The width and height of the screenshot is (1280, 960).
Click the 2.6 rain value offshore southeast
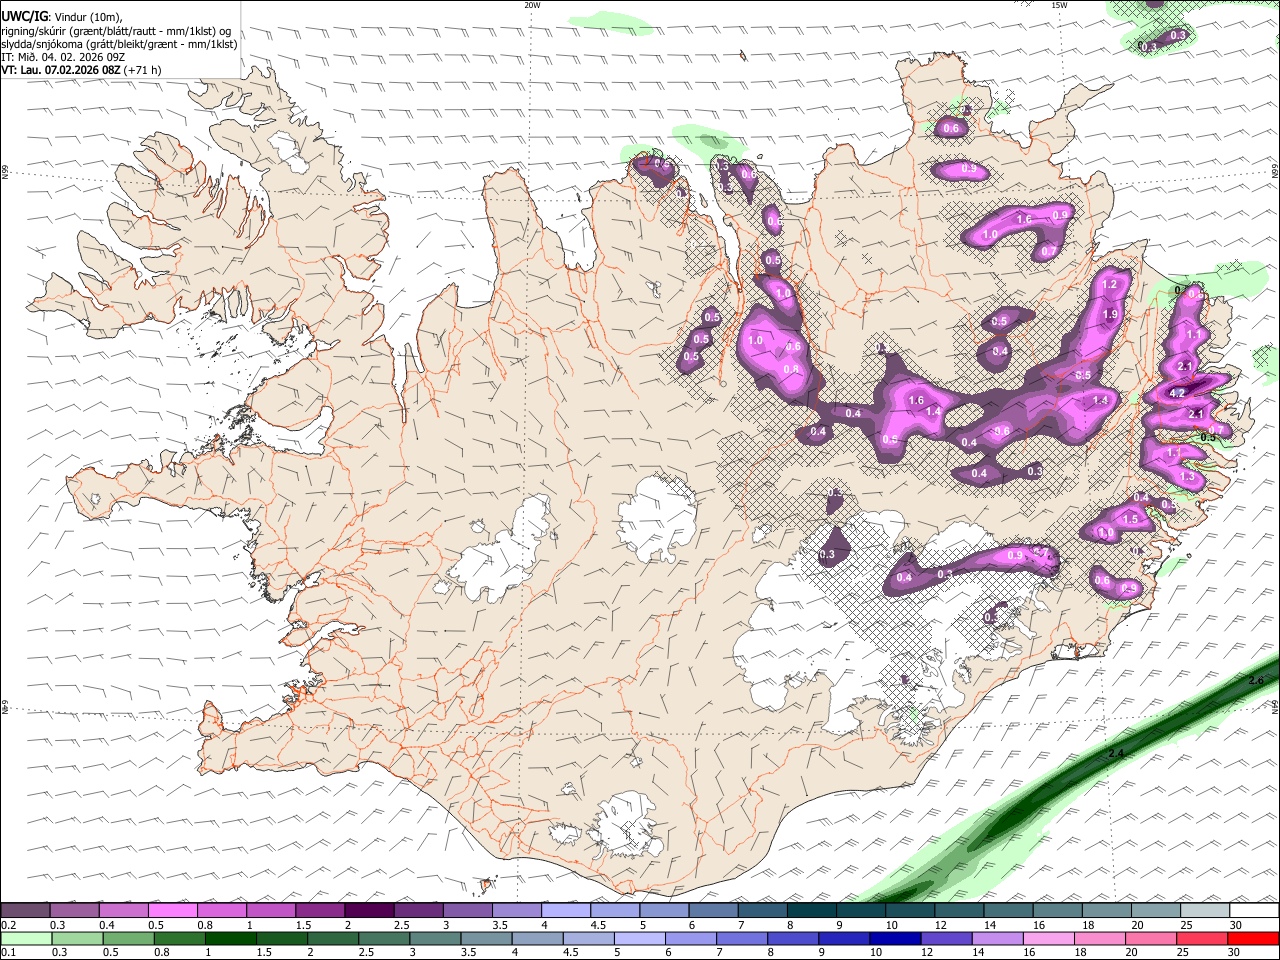pos(1257,681)
